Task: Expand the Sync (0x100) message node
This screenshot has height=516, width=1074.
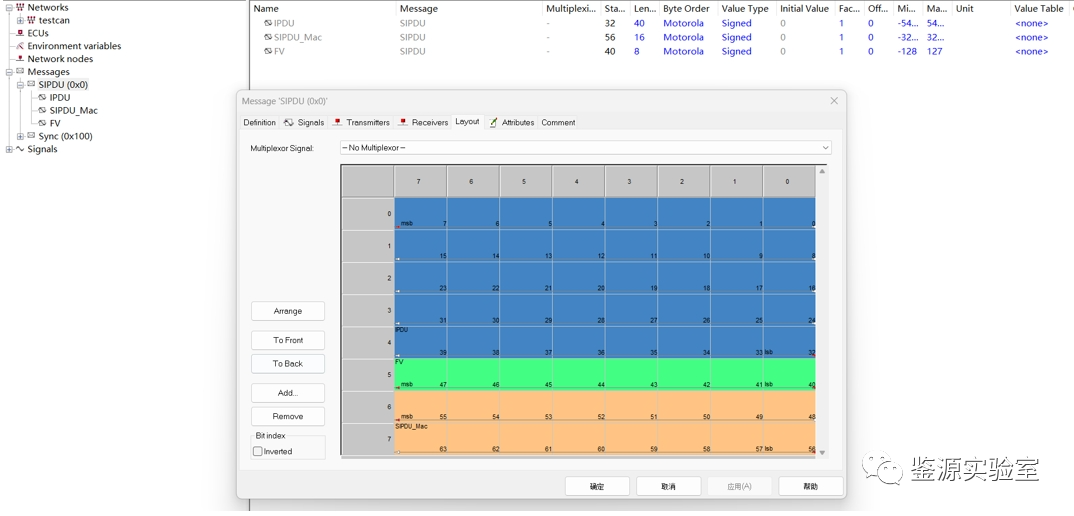Action: [x=20, y=137]
